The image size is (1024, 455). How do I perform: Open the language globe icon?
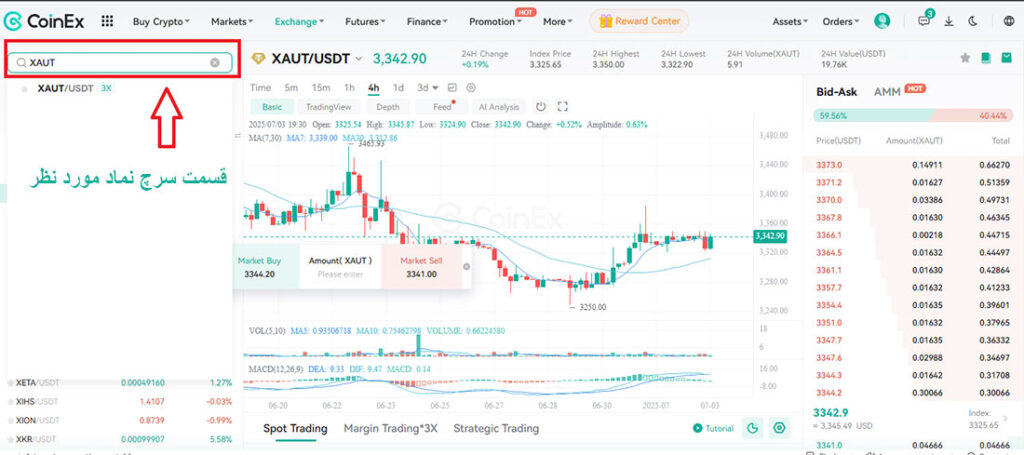point(1008,22)
